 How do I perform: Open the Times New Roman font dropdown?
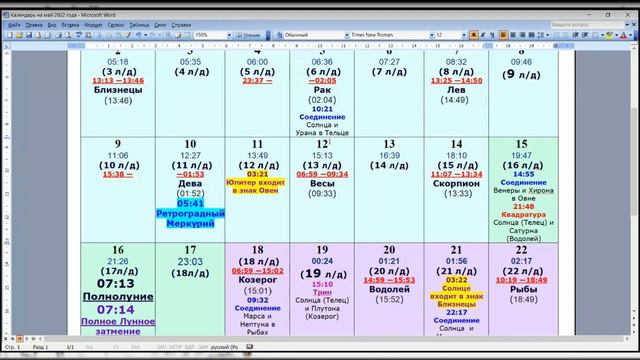click(432, 35)
